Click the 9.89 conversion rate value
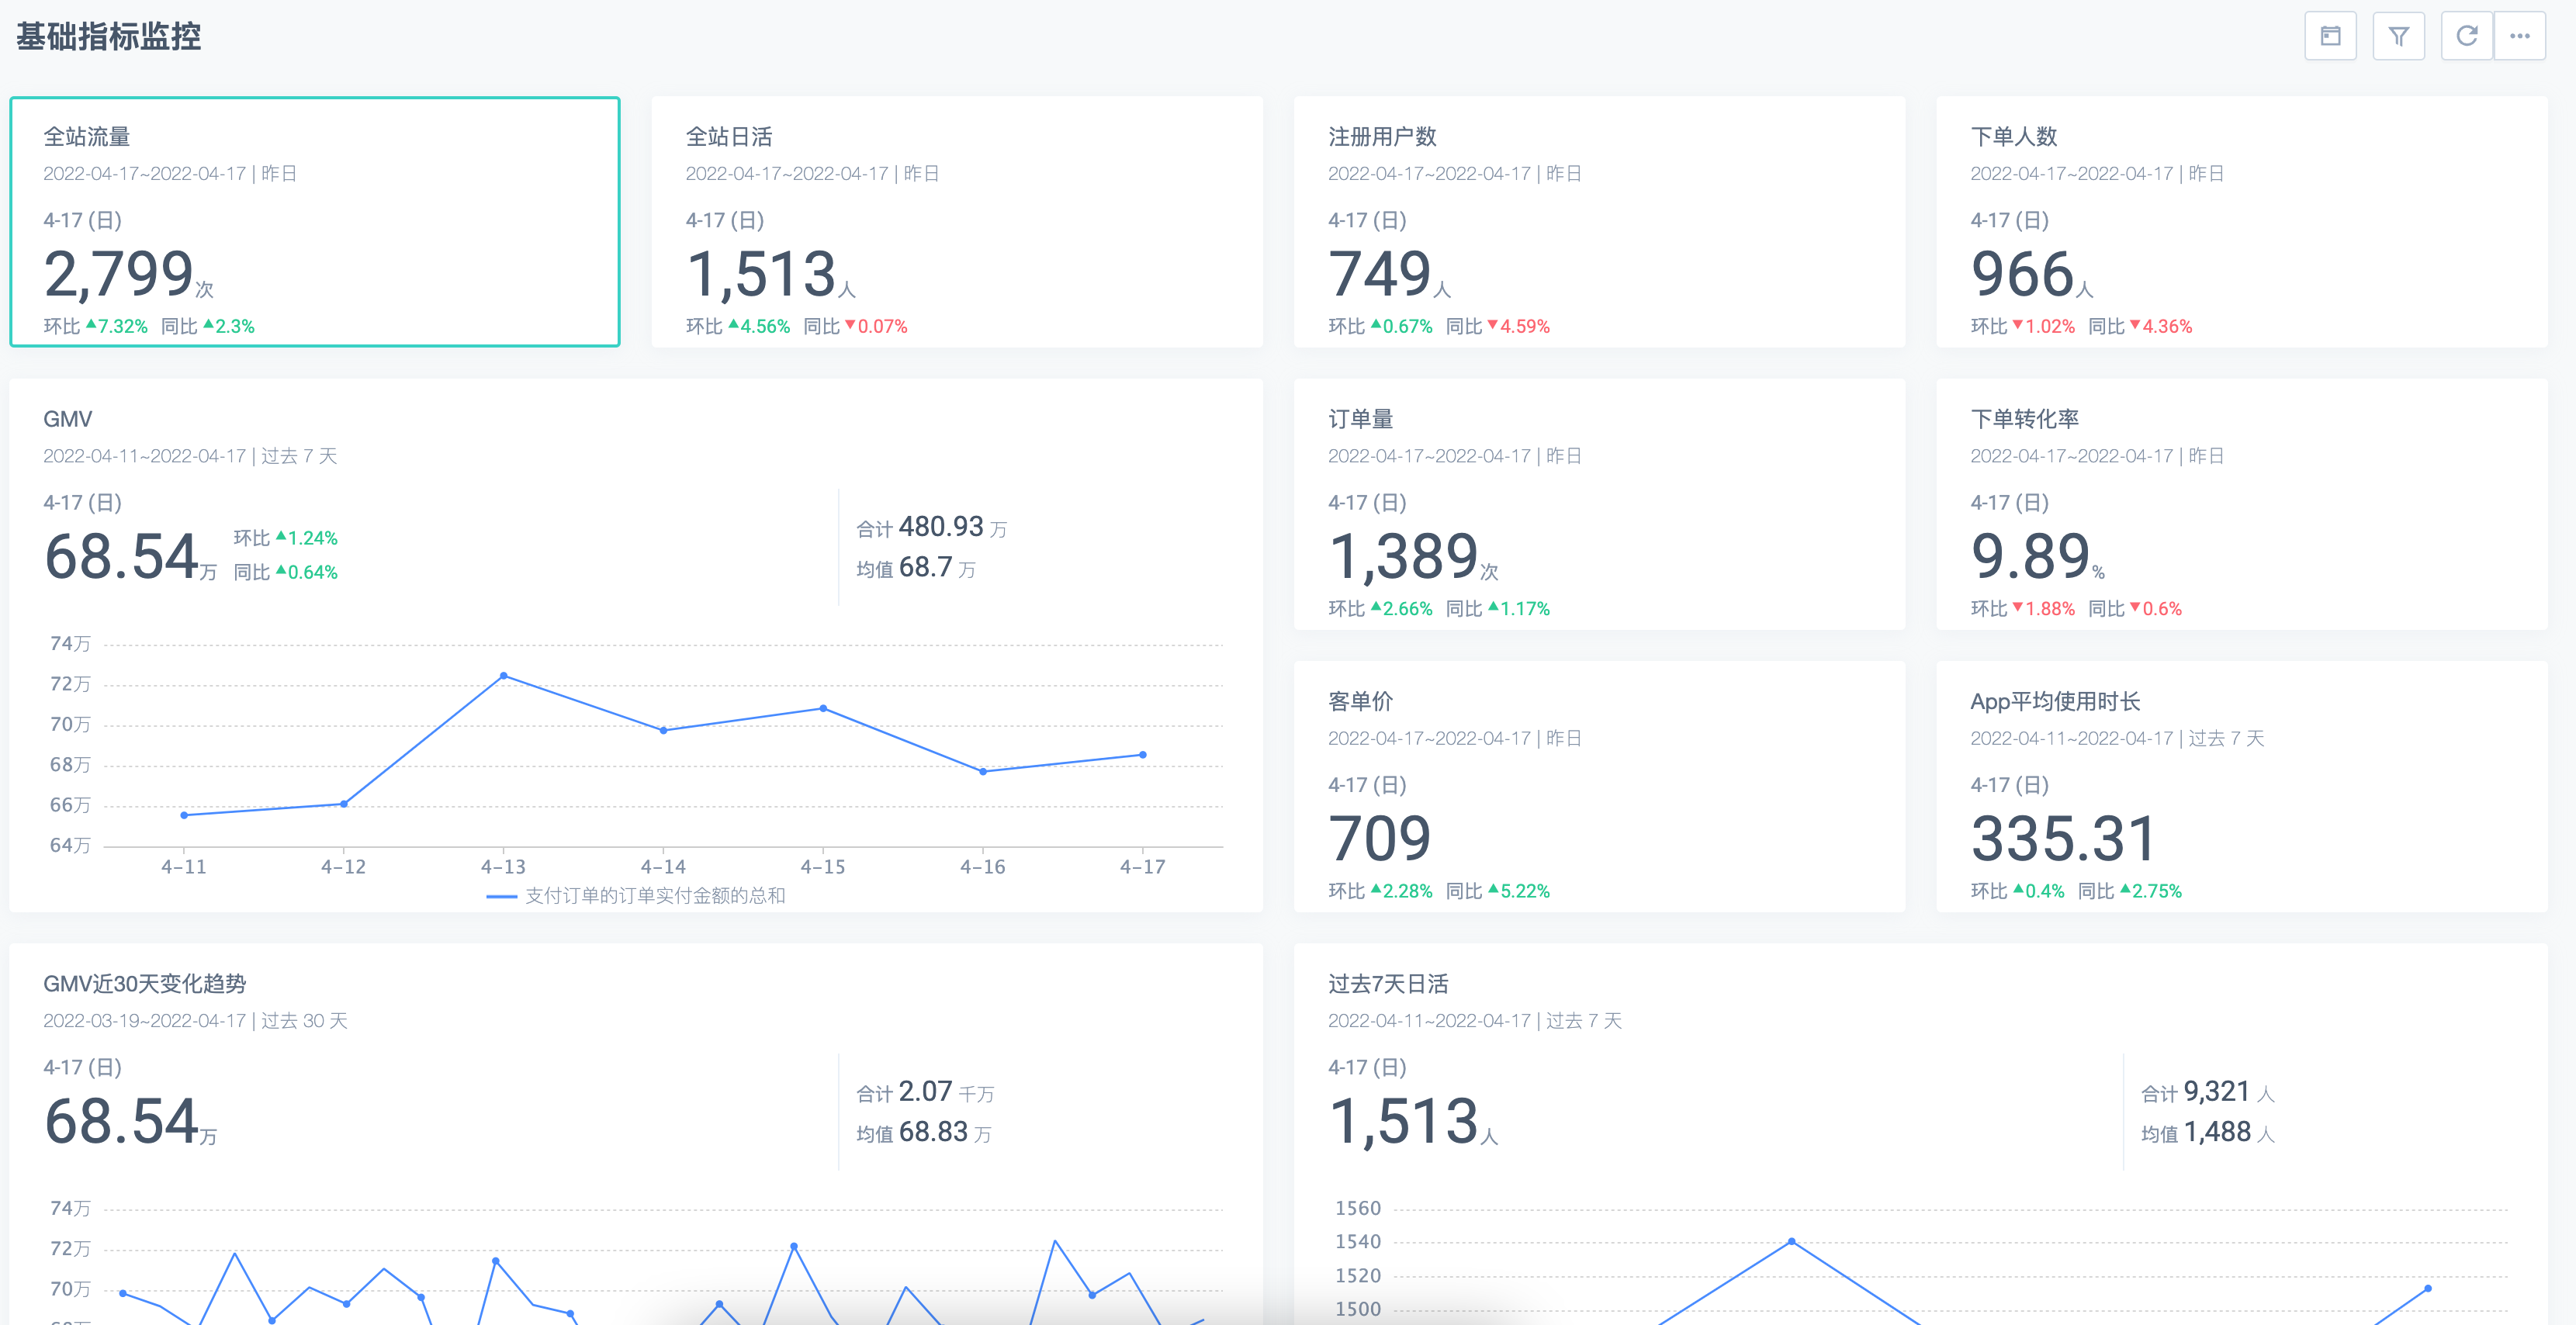2576x1325 pixels. point(2030,556)
